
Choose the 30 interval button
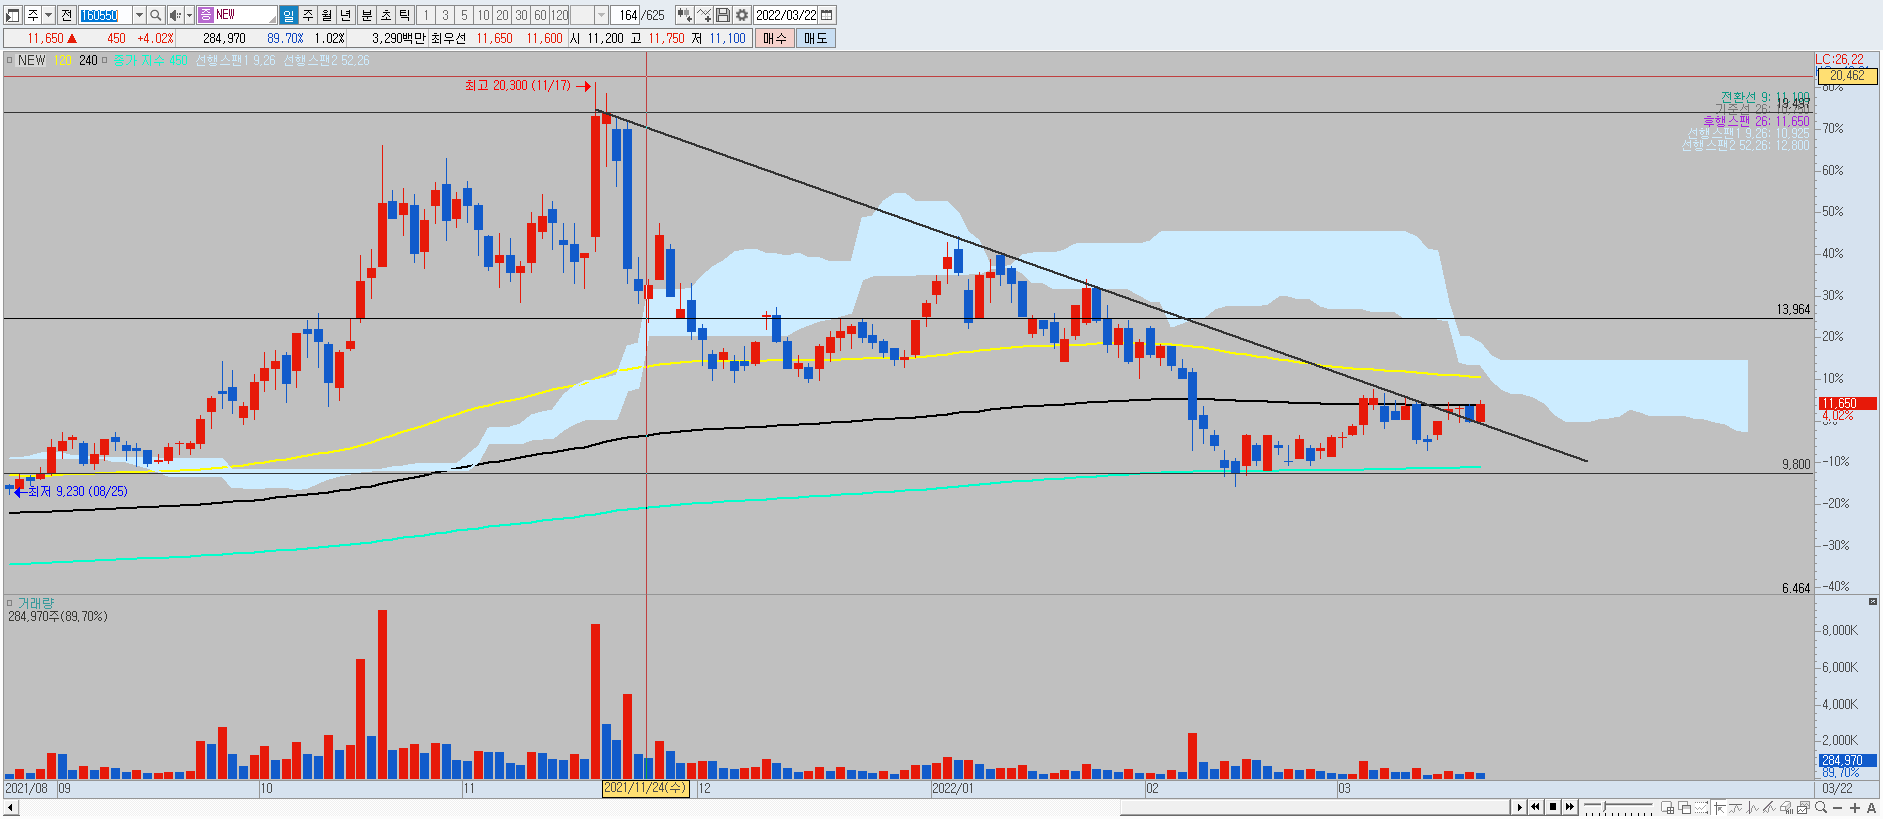click(521, 15)
